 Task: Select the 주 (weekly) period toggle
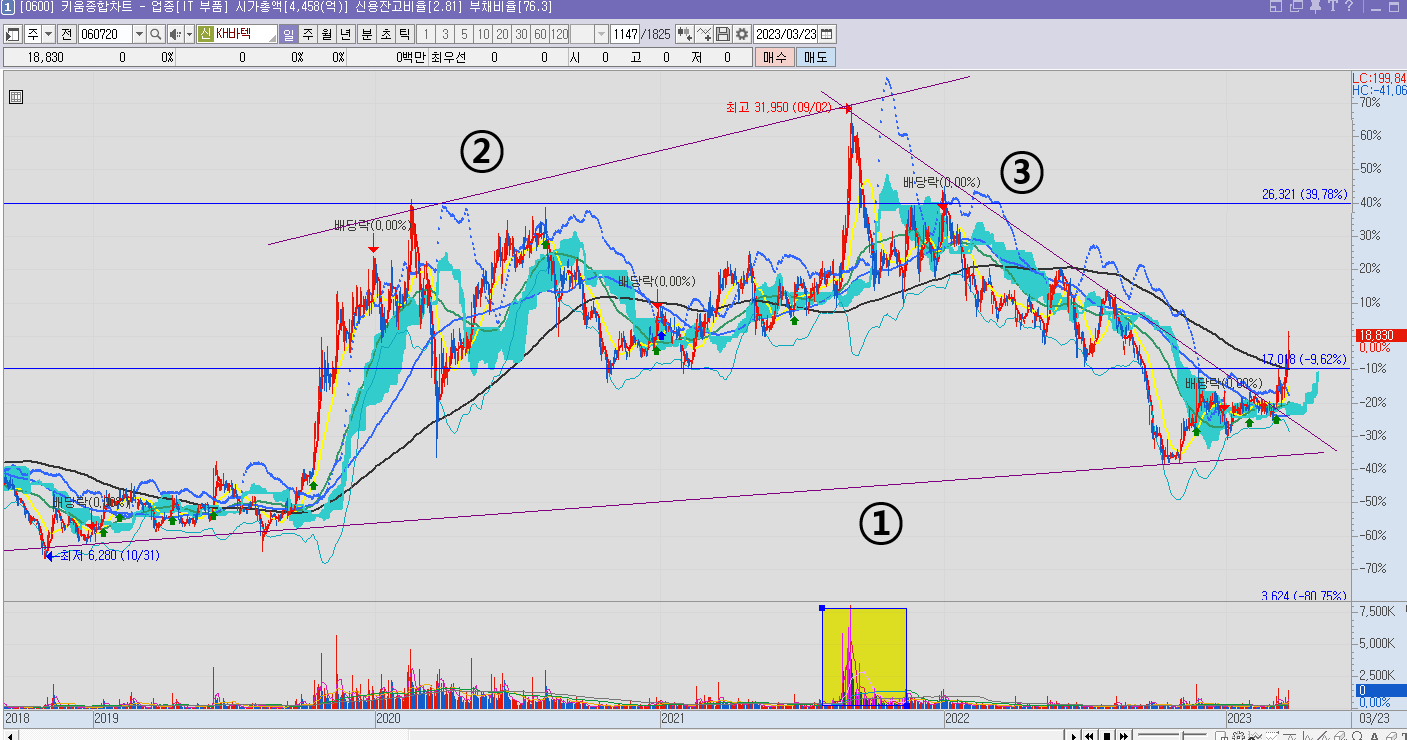307,34
